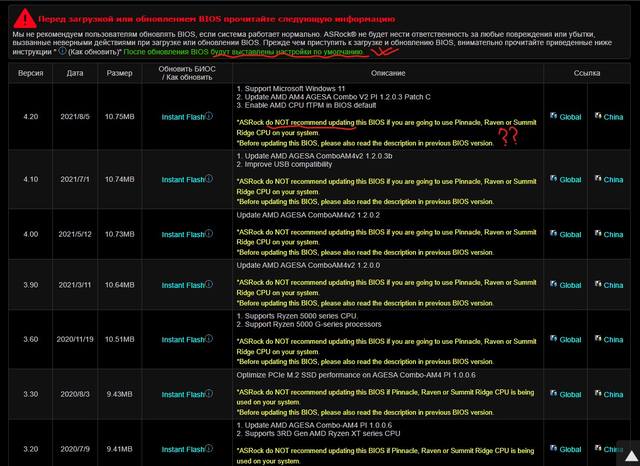The width and height of the screenshot is (640, 466).
Task: Open Instant Flash link for BIOS 3.90
Action: (x=183, y=285)
